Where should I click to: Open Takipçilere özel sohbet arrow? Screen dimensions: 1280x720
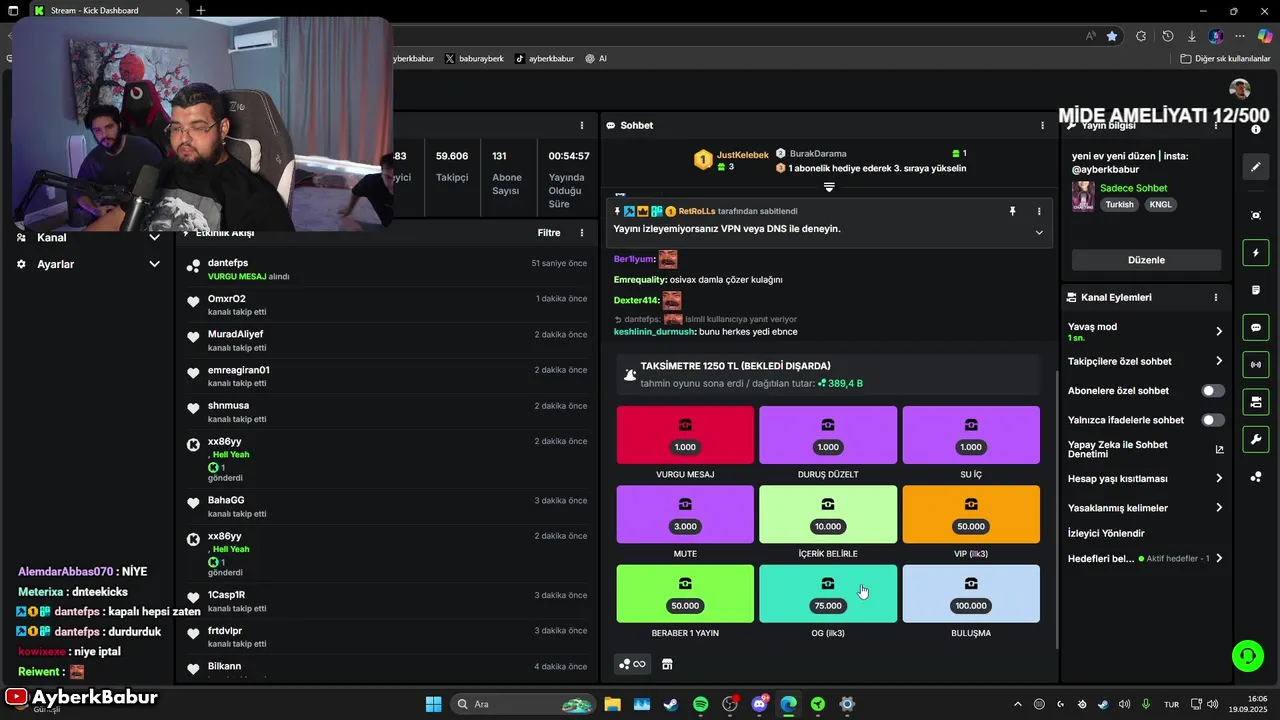[1219, 361]
